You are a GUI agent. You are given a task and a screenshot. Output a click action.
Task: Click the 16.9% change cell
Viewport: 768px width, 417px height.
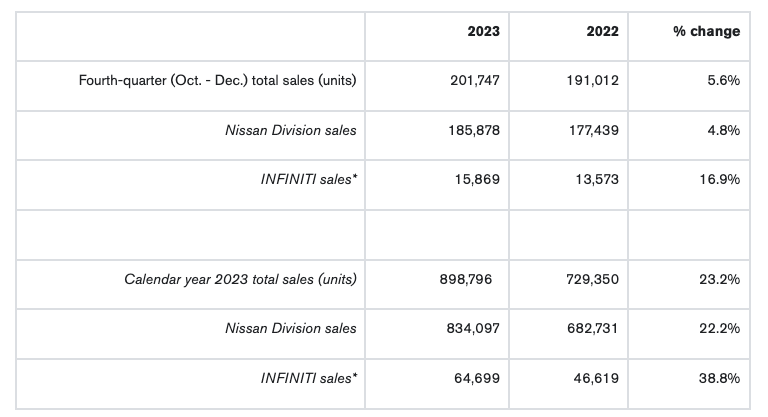[x=719, y=180]
